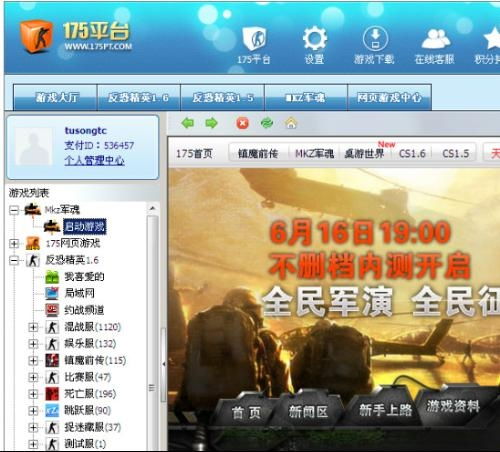The width and height of the screenshot is (500, 452).
Task: Select 启动游戏 under Mkz军魂
Action: pyautogui.click(x=85, y=227)
